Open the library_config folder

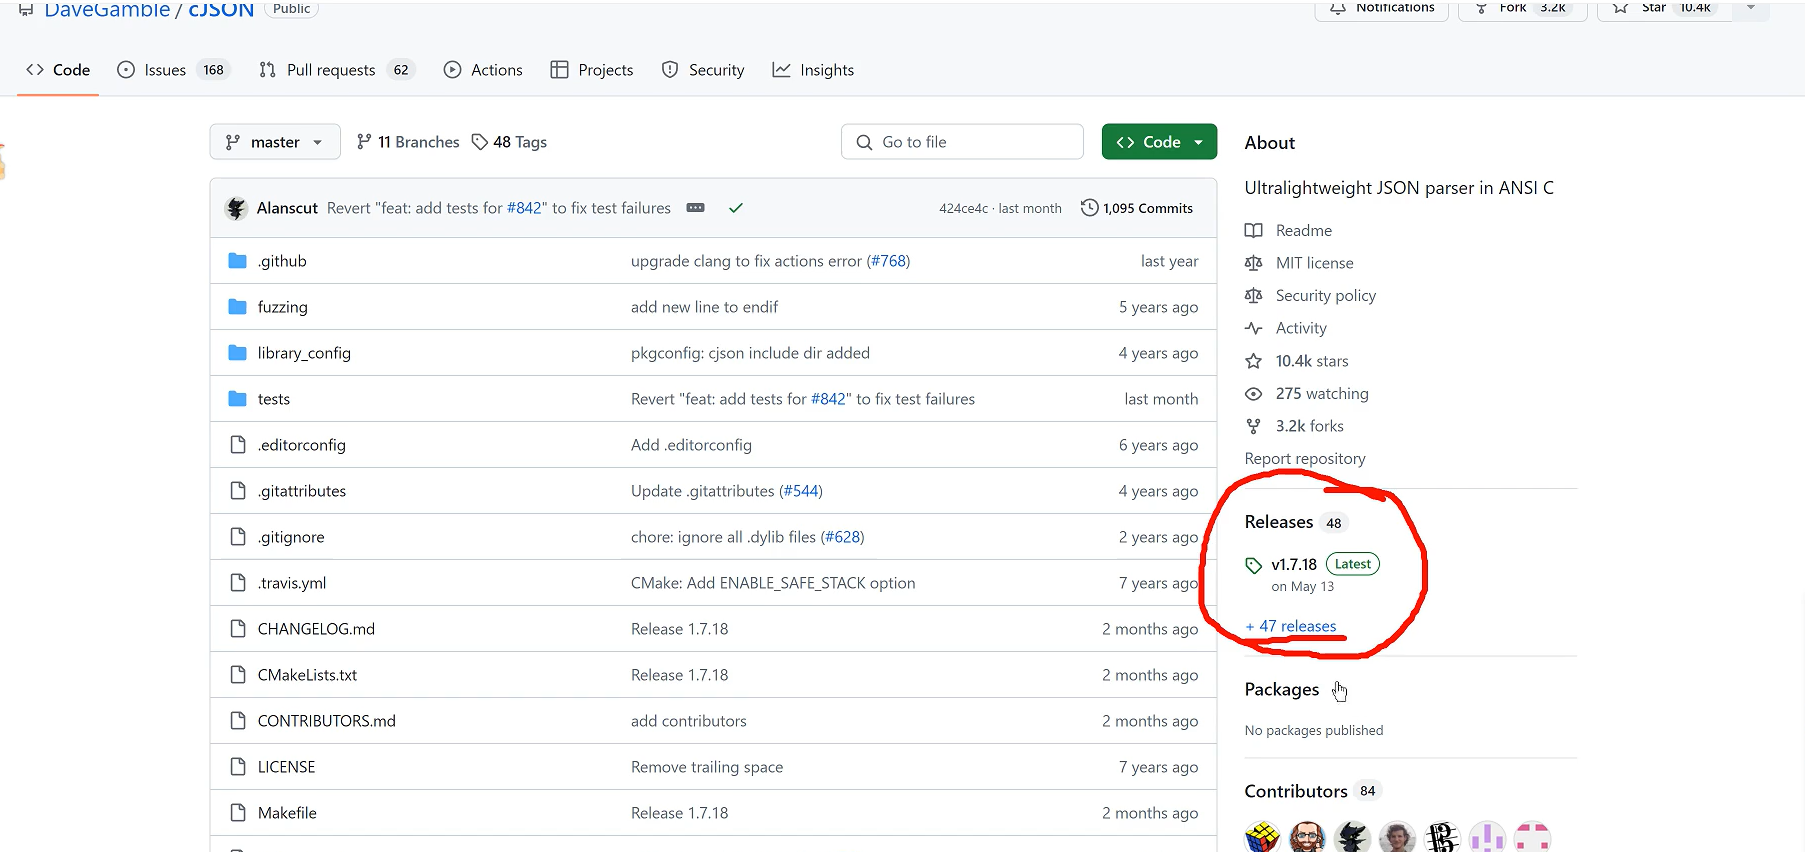click(304, 353)
